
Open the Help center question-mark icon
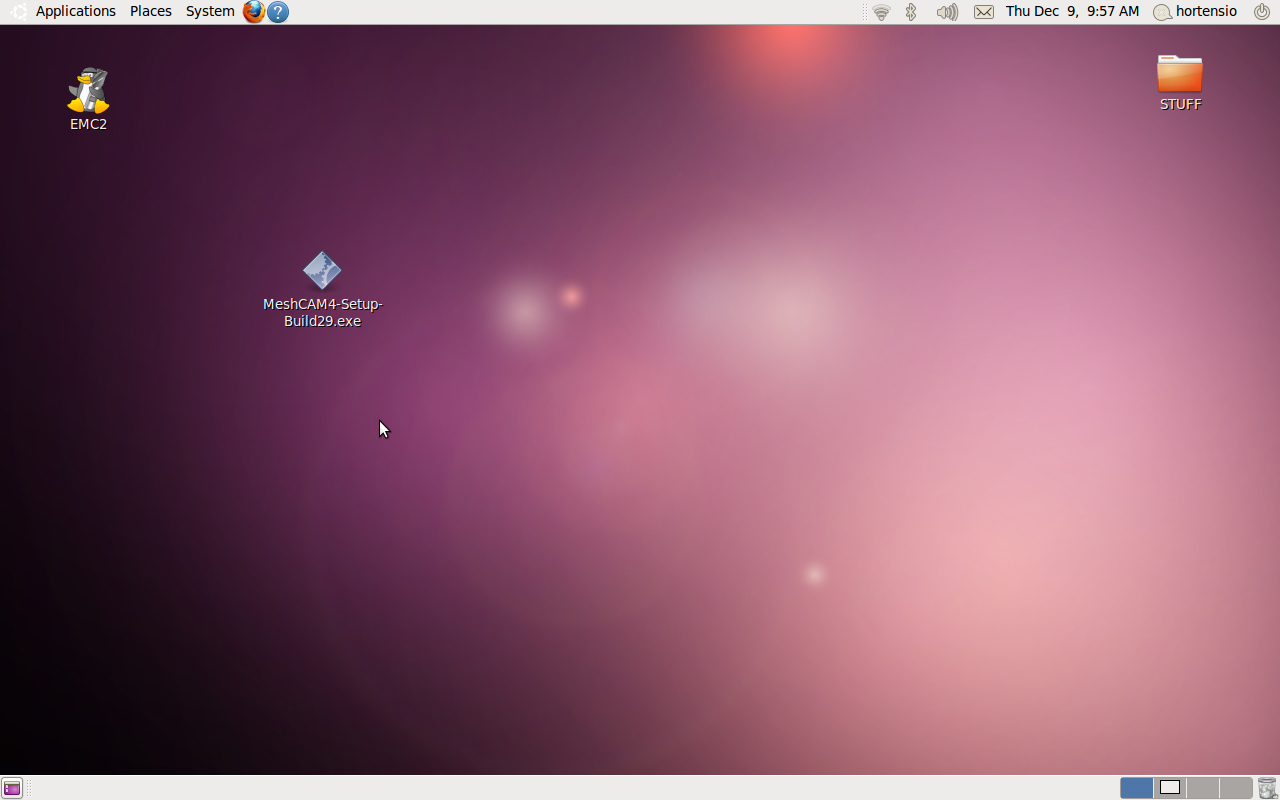coord(278,12)
